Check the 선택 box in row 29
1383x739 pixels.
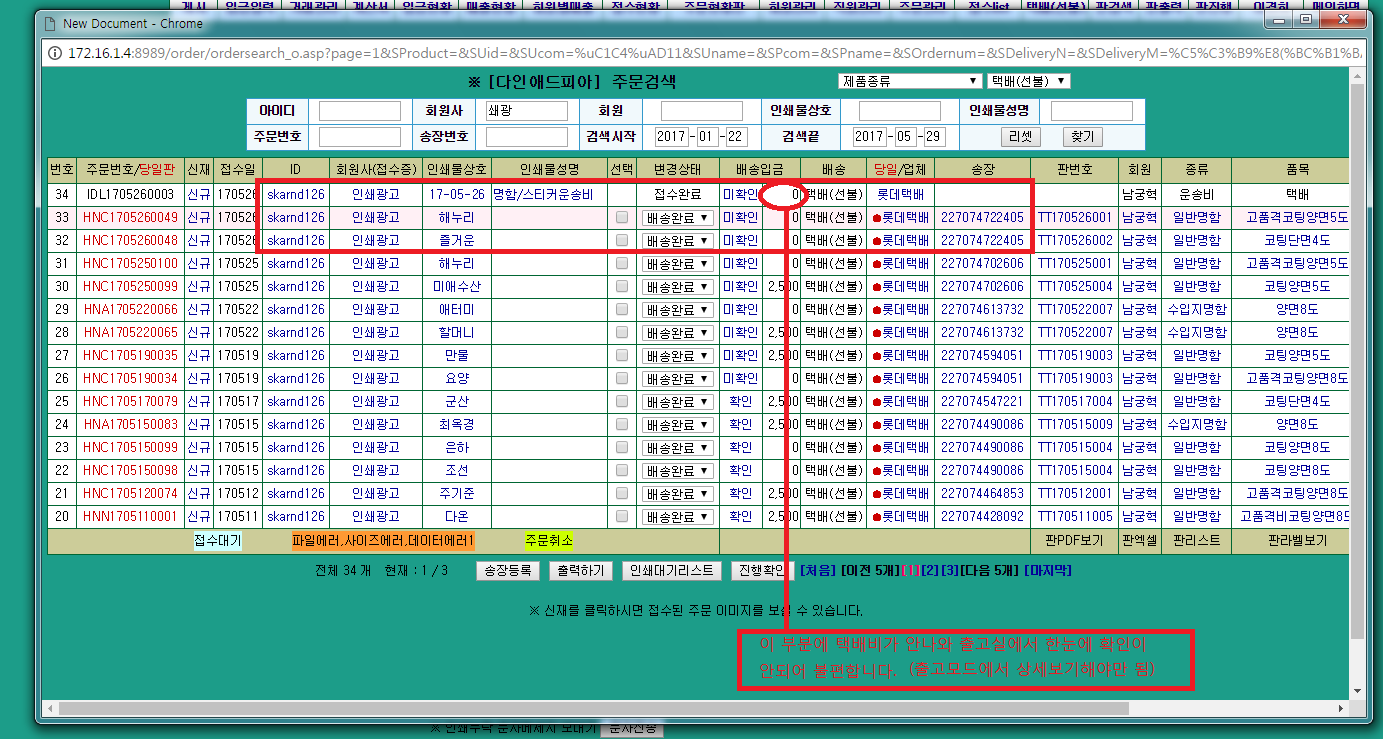click(x=622, y=309)
